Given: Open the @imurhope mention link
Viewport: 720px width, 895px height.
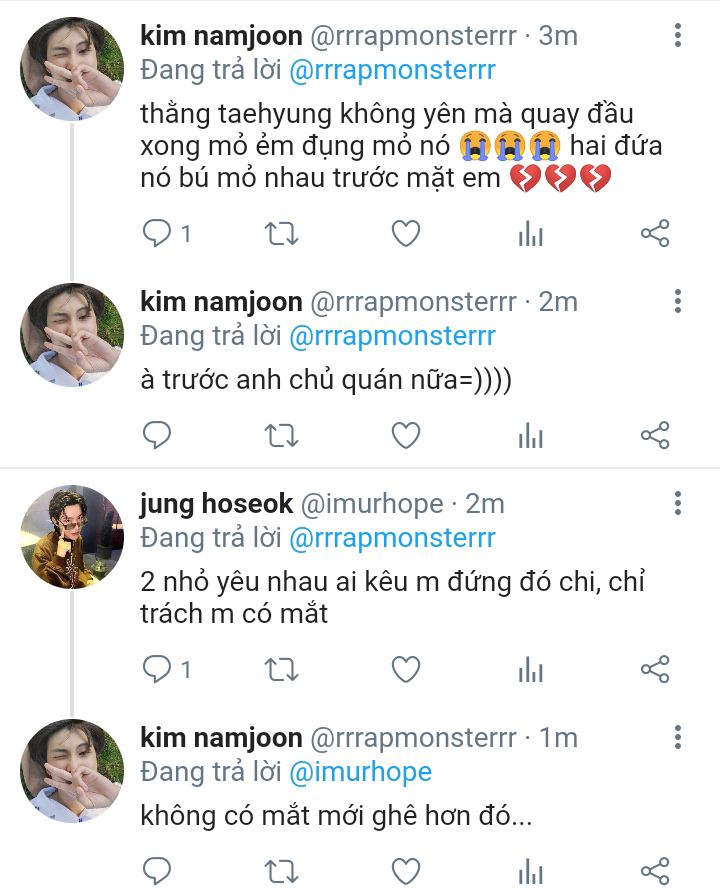Looking at the screenshot, I should pos(360,772).
